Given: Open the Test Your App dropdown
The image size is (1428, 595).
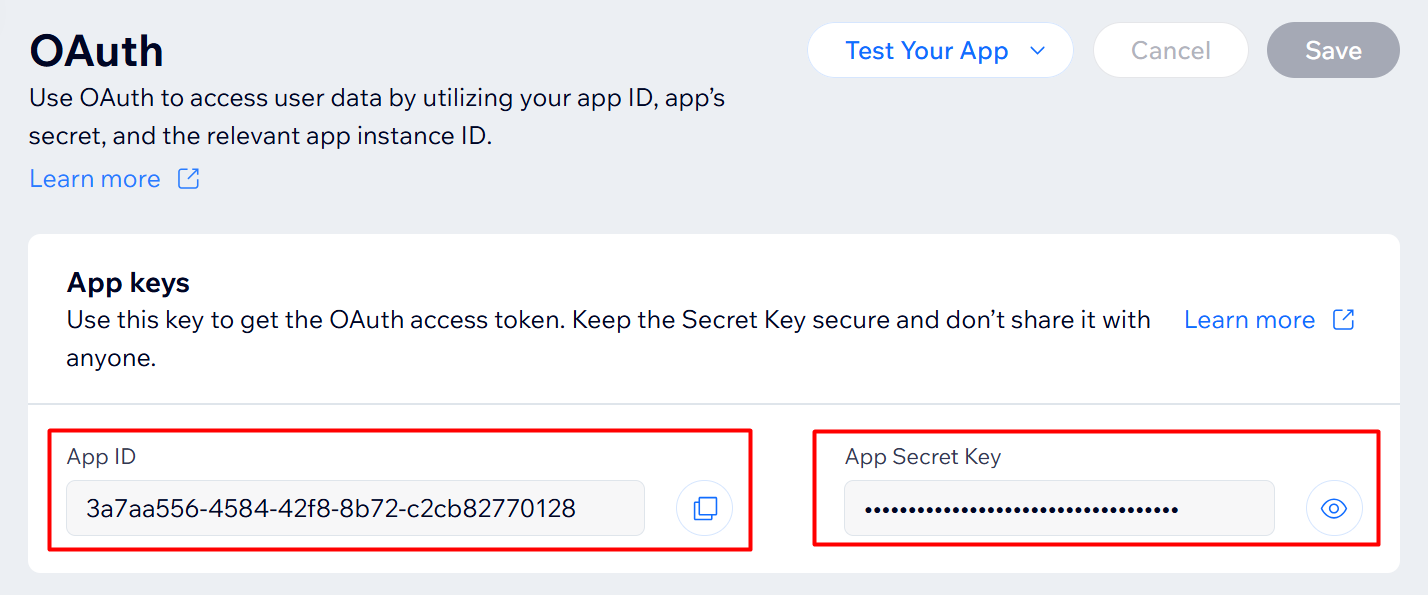Looking at the screenshot, I should point(926,51).
